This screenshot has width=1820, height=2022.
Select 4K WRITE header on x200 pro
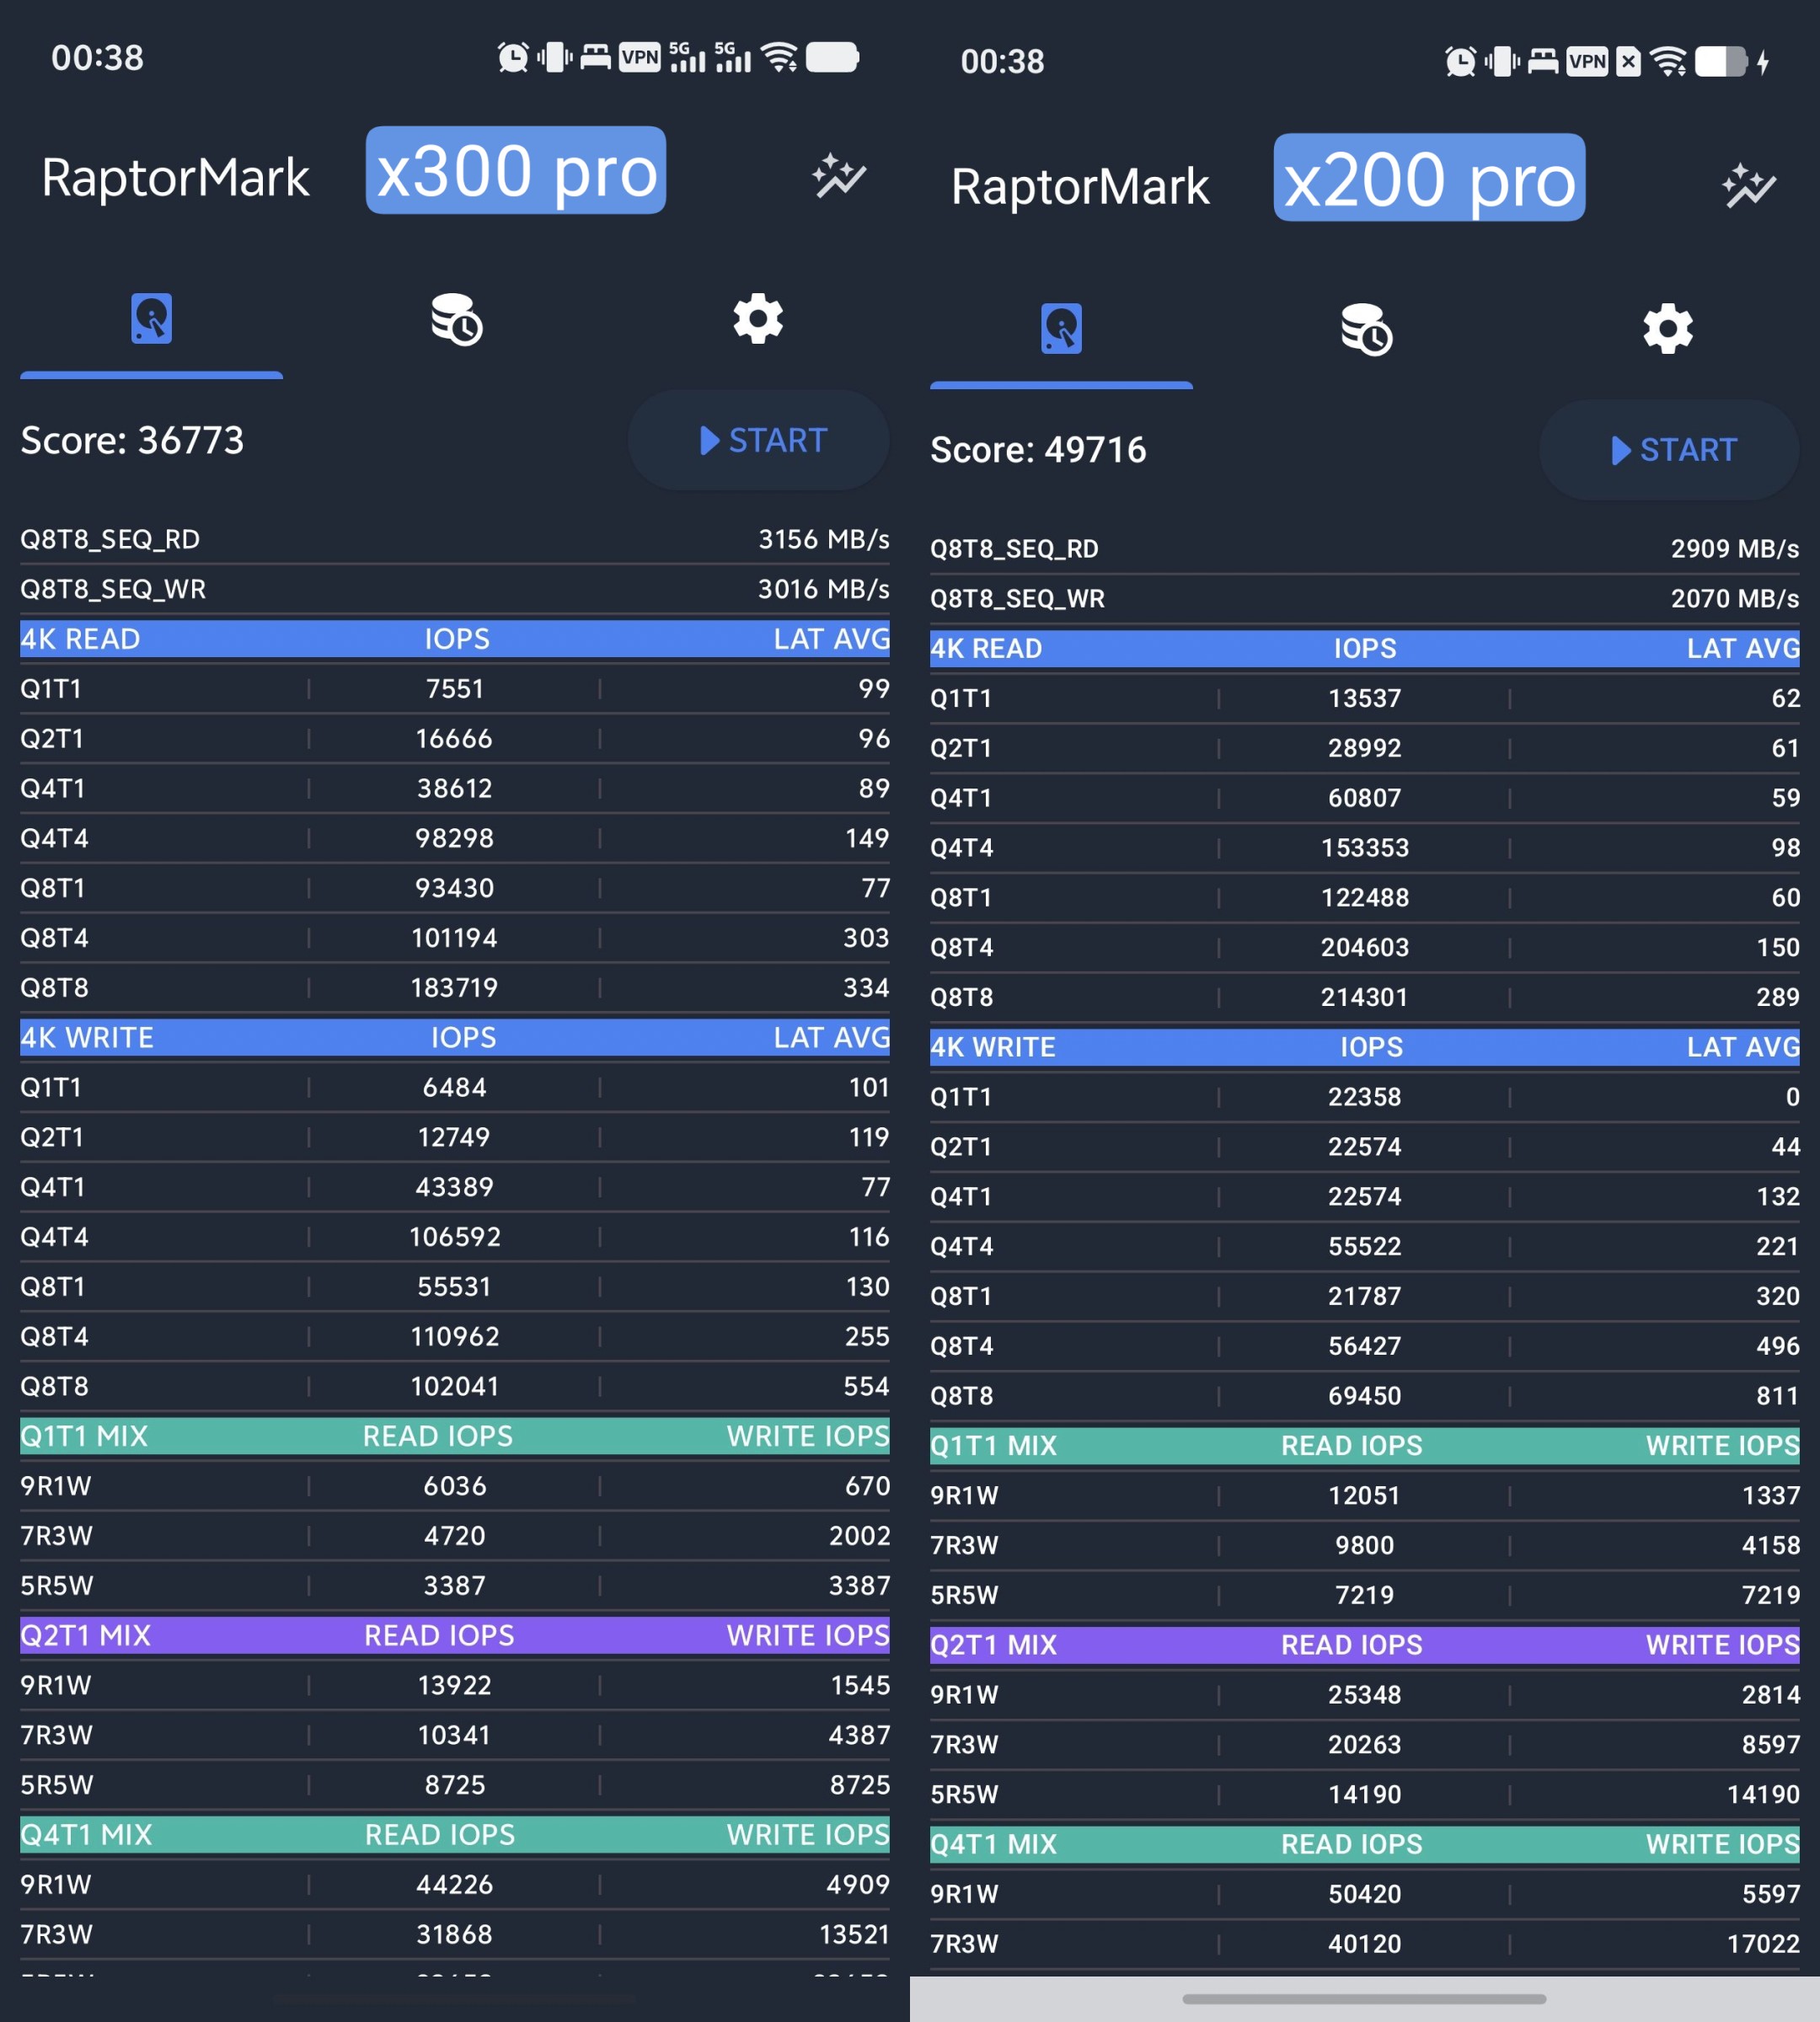pyautogui.click(x=1364, y=1047)
